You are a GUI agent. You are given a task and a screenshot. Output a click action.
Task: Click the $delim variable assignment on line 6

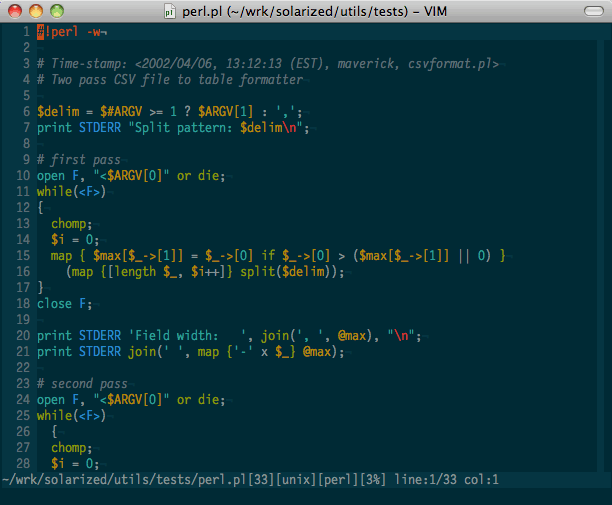click(56, 112)
